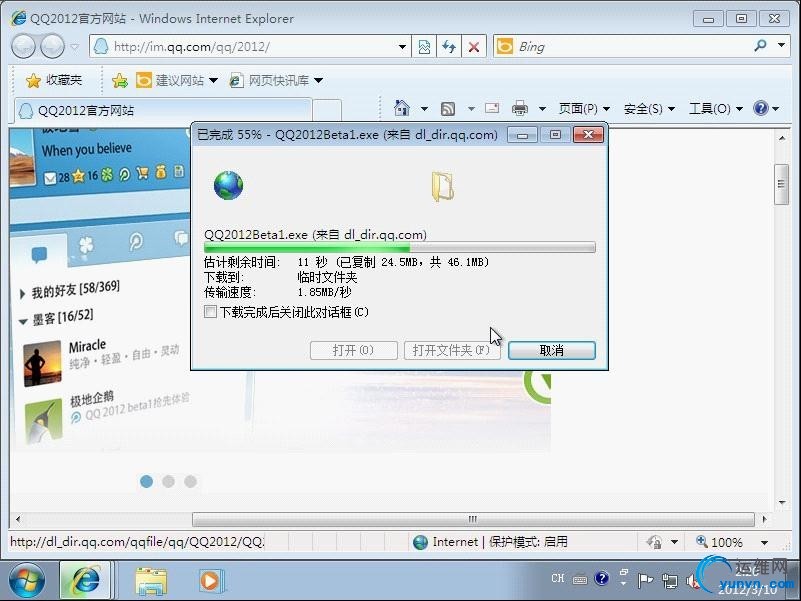Expand the Print dropdown arrow

click(x=543, y=108)
